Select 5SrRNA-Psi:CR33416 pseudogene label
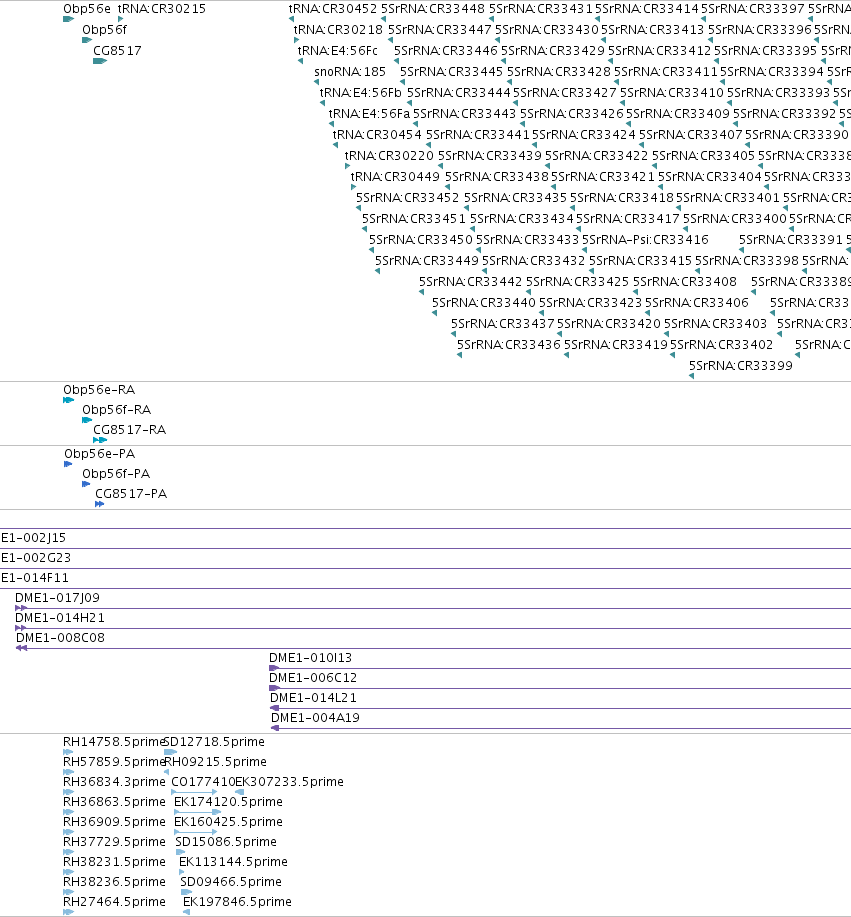This screenshot has height=917, width=851. coord(645,240)
